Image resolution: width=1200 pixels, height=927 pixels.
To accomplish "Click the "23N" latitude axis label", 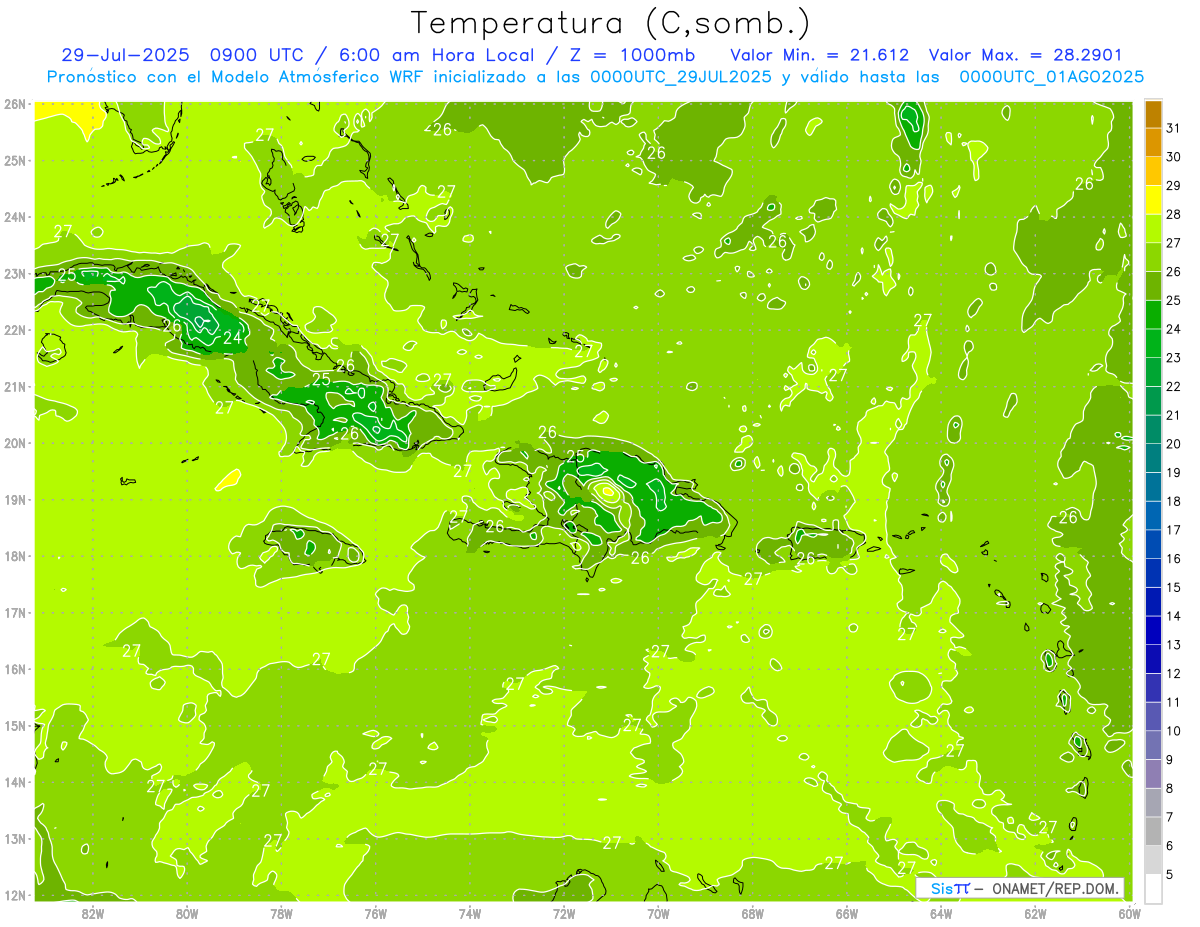I will pos(15,273).
